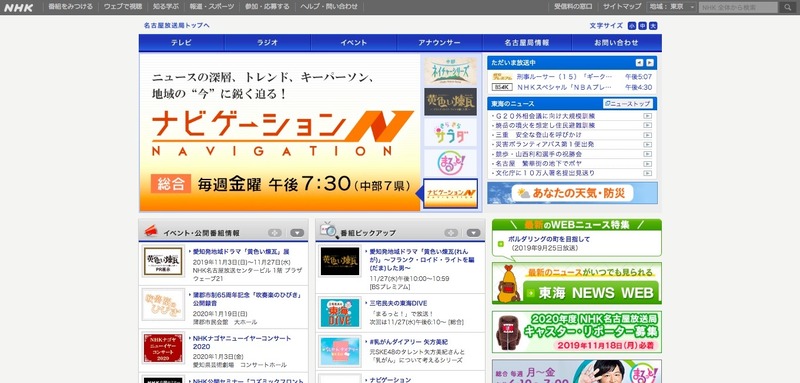Screen dimensions: 800x383
Task: Click the NHK logo in the top bar
Action: click(18, 7)
